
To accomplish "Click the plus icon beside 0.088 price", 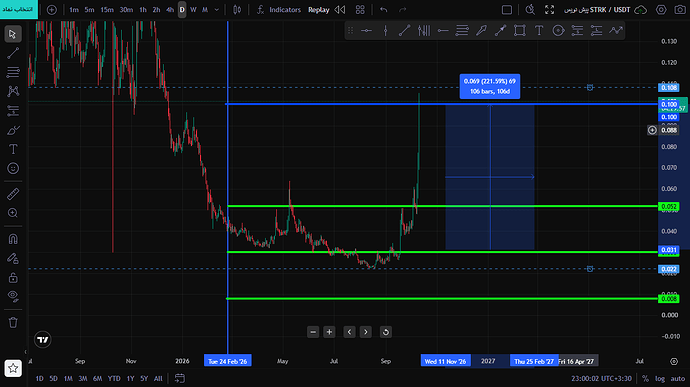I will click(x=652, y=130).
